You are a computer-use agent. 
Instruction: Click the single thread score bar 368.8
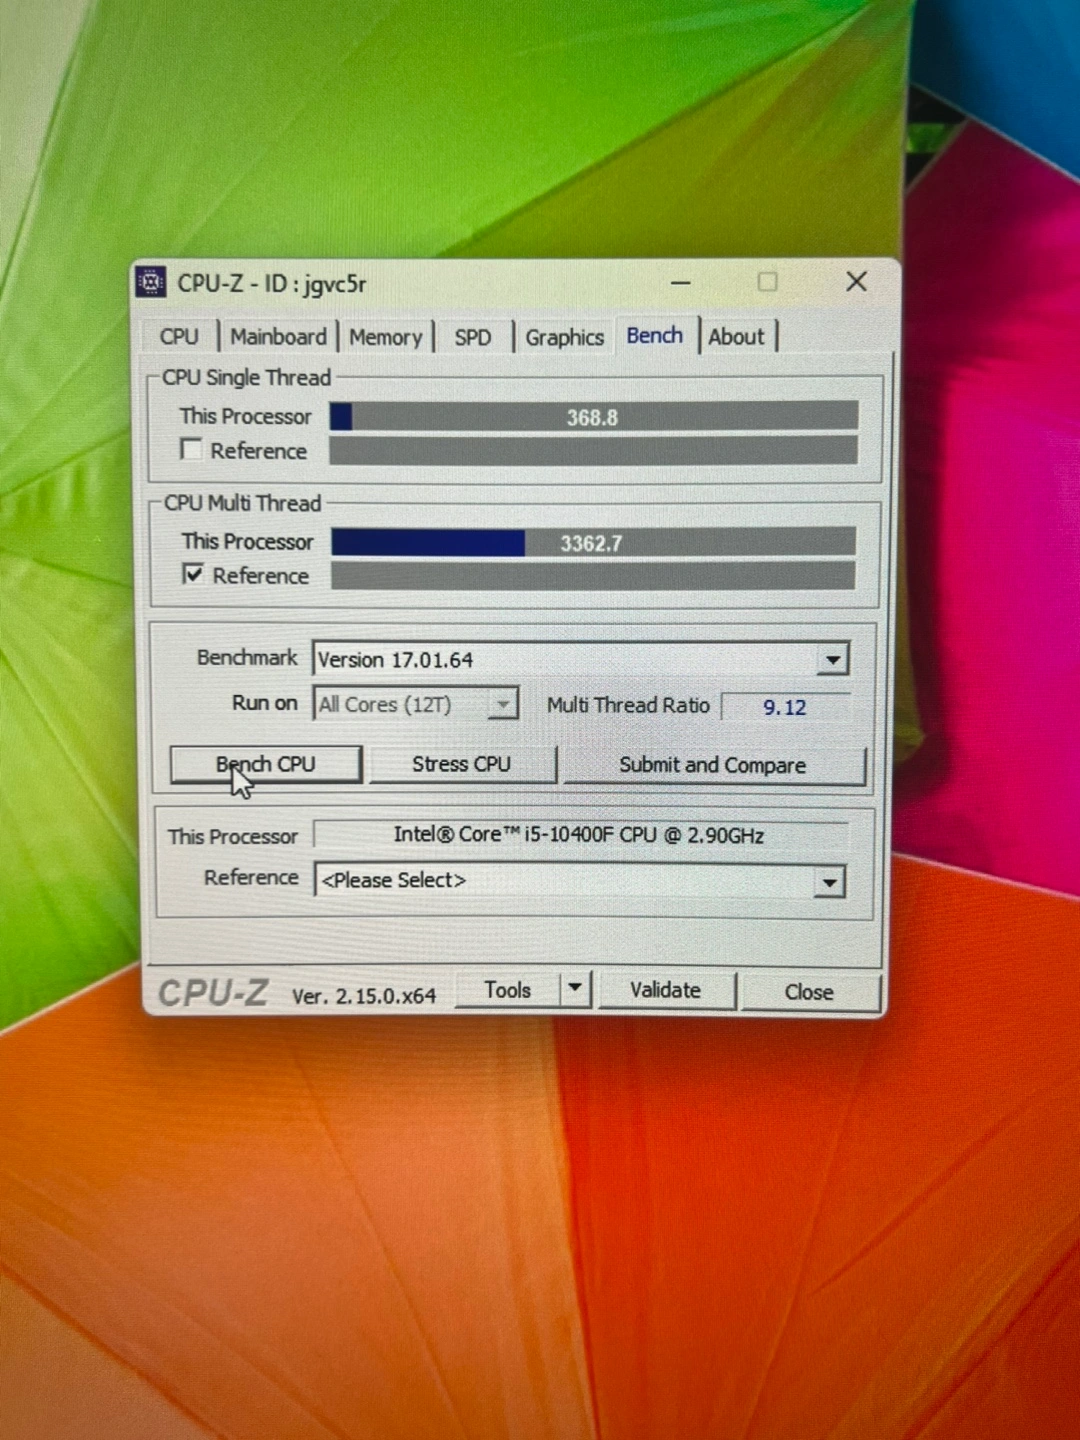click(593, 417)
